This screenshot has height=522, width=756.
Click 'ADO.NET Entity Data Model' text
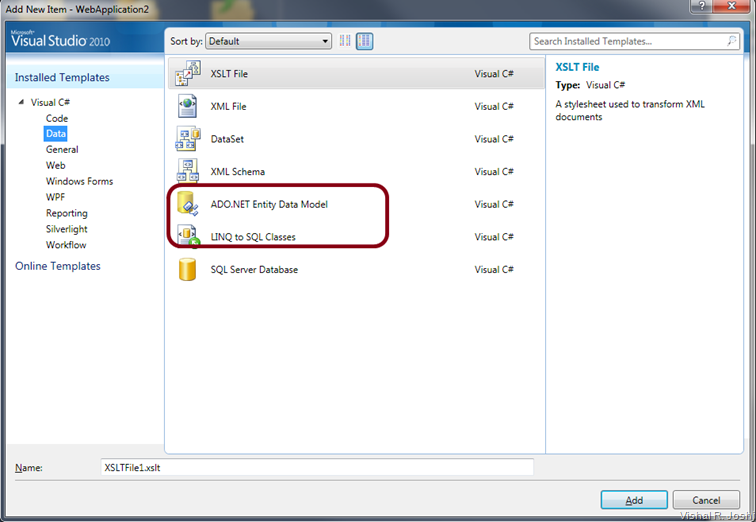point(269,204)
